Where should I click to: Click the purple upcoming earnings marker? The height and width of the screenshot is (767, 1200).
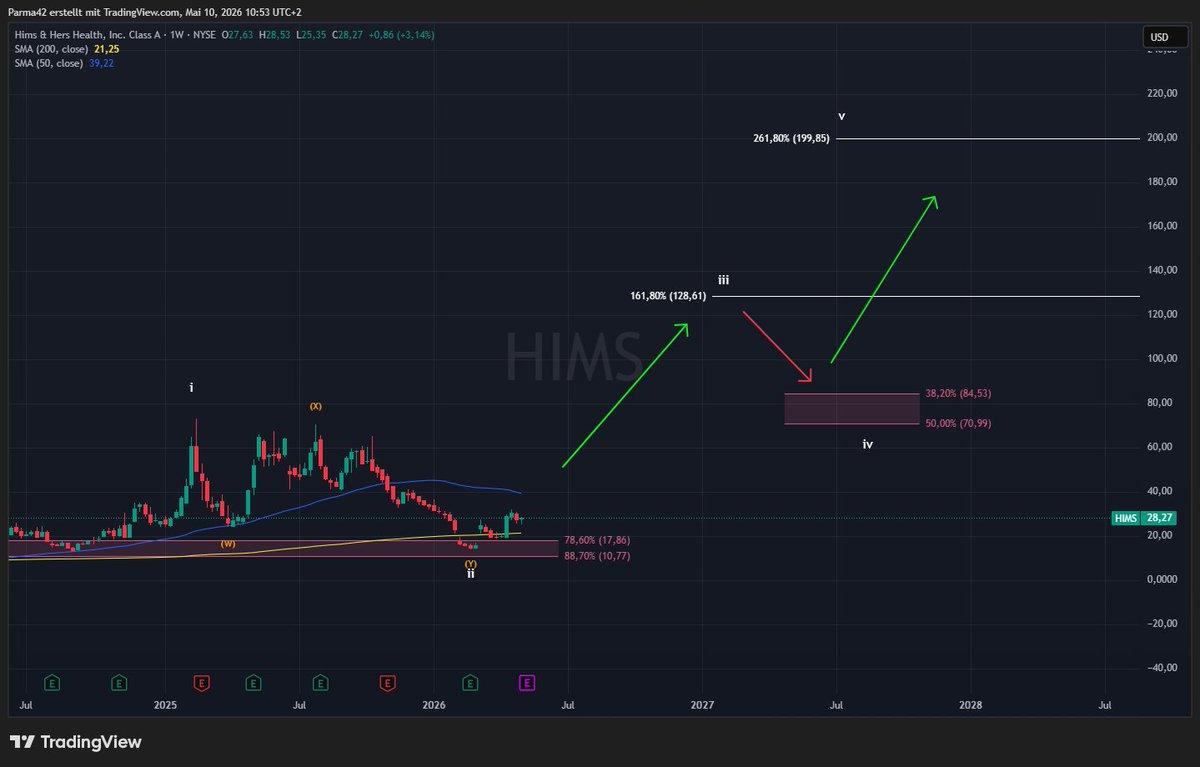[527, 683]
